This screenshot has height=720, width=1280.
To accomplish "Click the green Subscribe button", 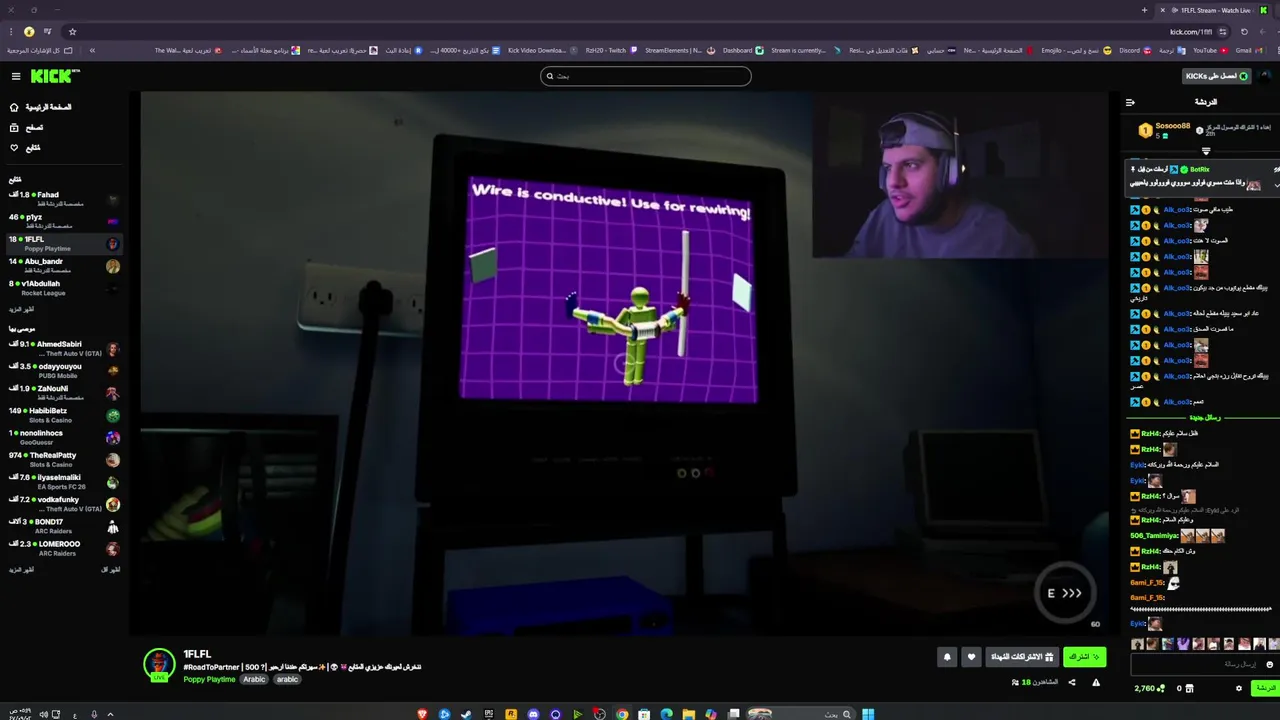I will [x=1084, y=657].
